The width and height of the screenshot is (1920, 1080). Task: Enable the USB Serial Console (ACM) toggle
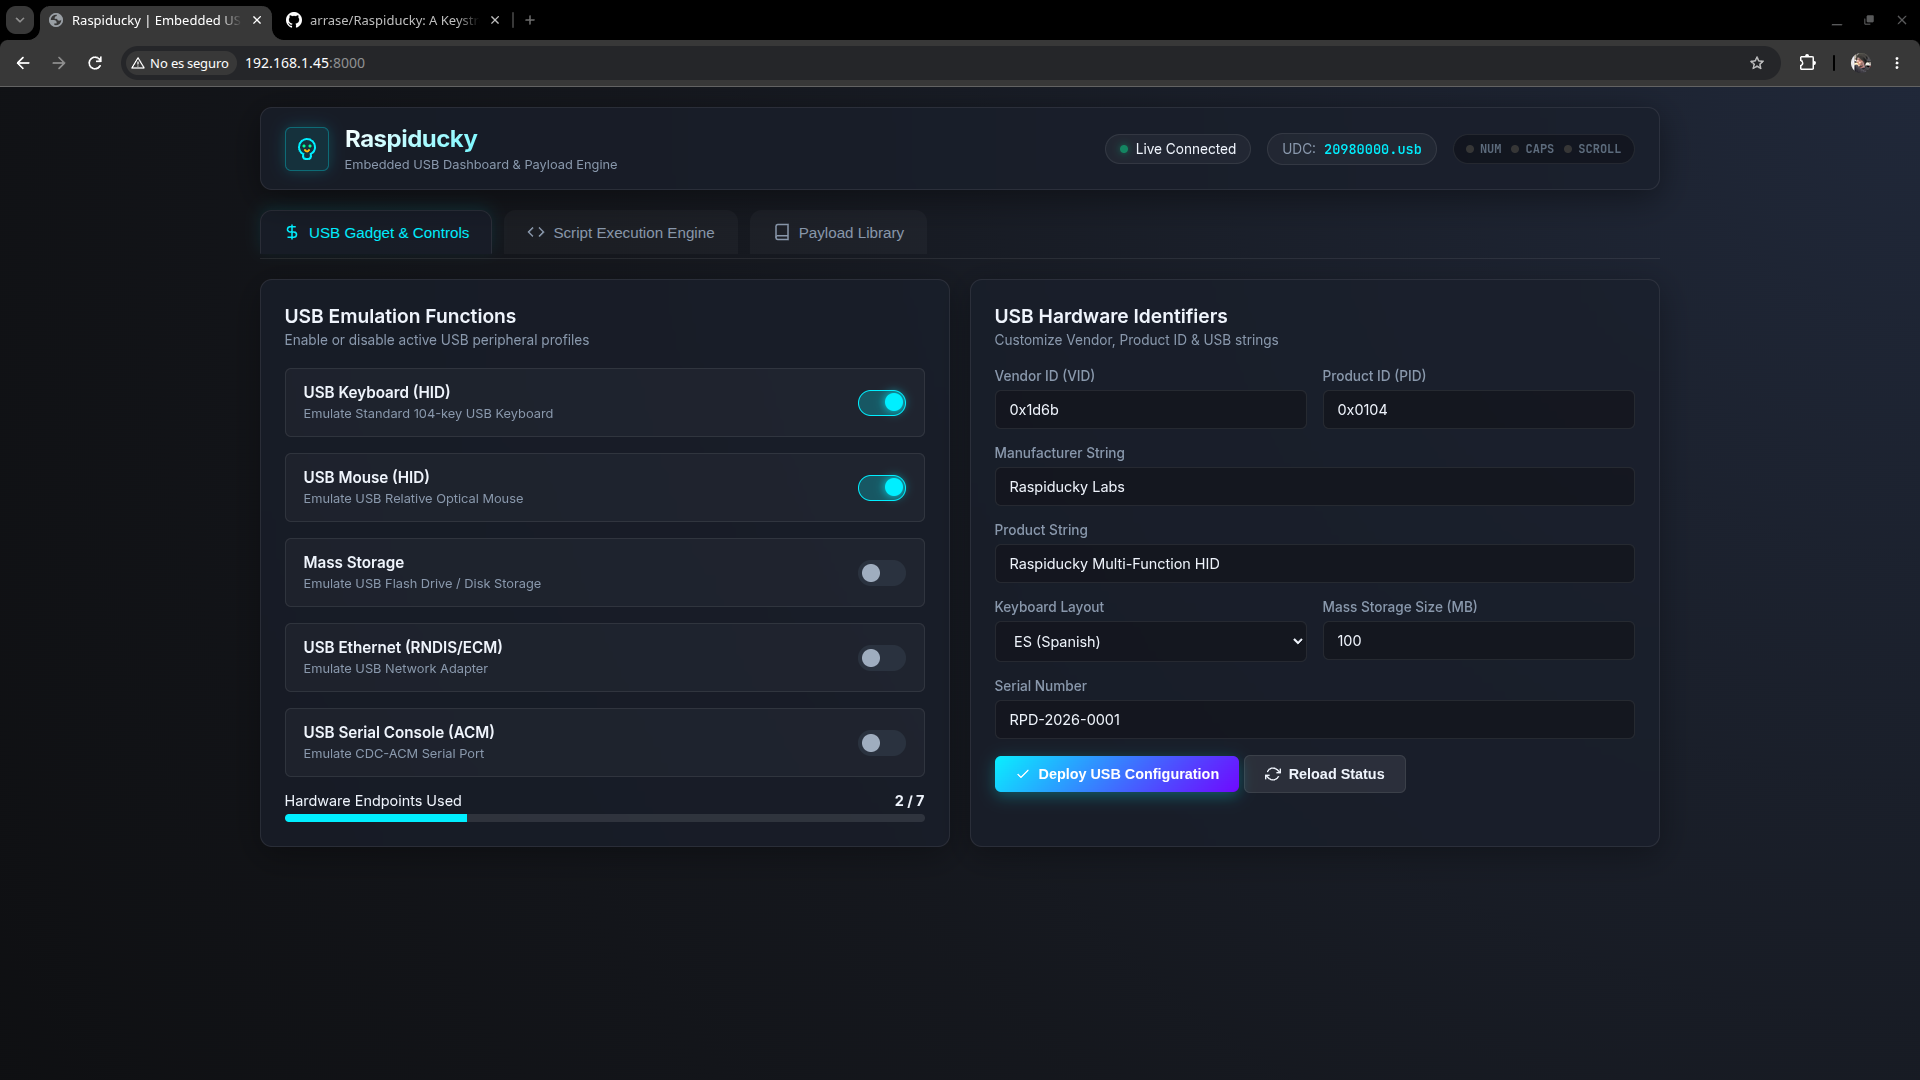click(882, 743)
